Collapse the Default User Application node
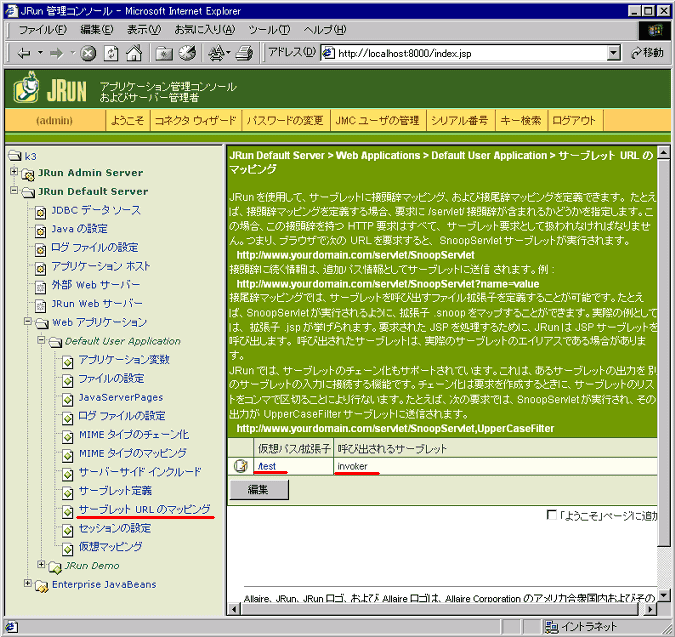This screenshot has width=675, height=637. pos(41,340)
